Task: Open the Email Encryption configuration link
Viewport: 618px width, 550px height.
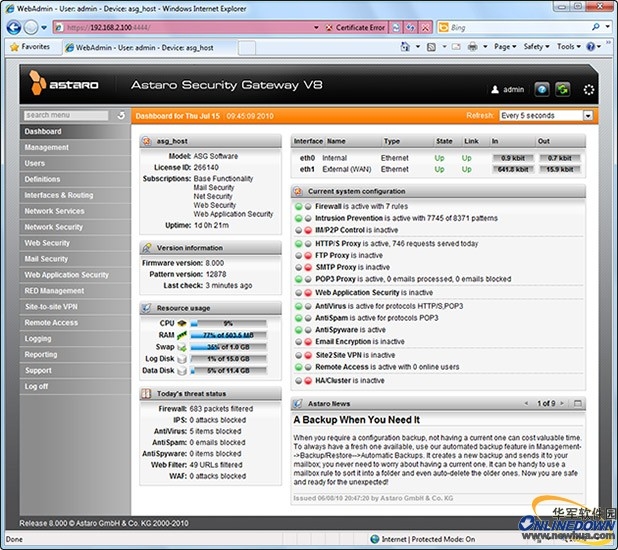Action: click(343, 342)
